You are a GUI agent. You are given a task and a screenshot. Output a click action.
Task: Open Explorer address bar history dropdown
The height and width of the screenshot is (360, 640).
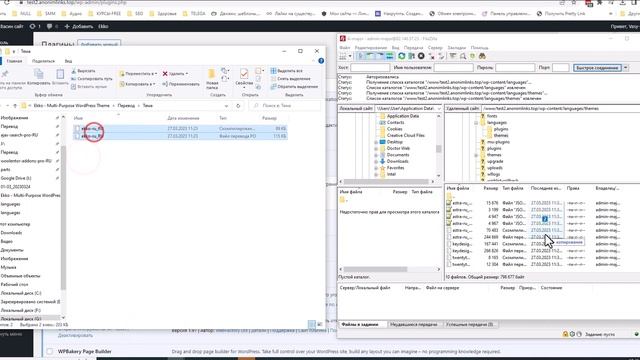226,106
